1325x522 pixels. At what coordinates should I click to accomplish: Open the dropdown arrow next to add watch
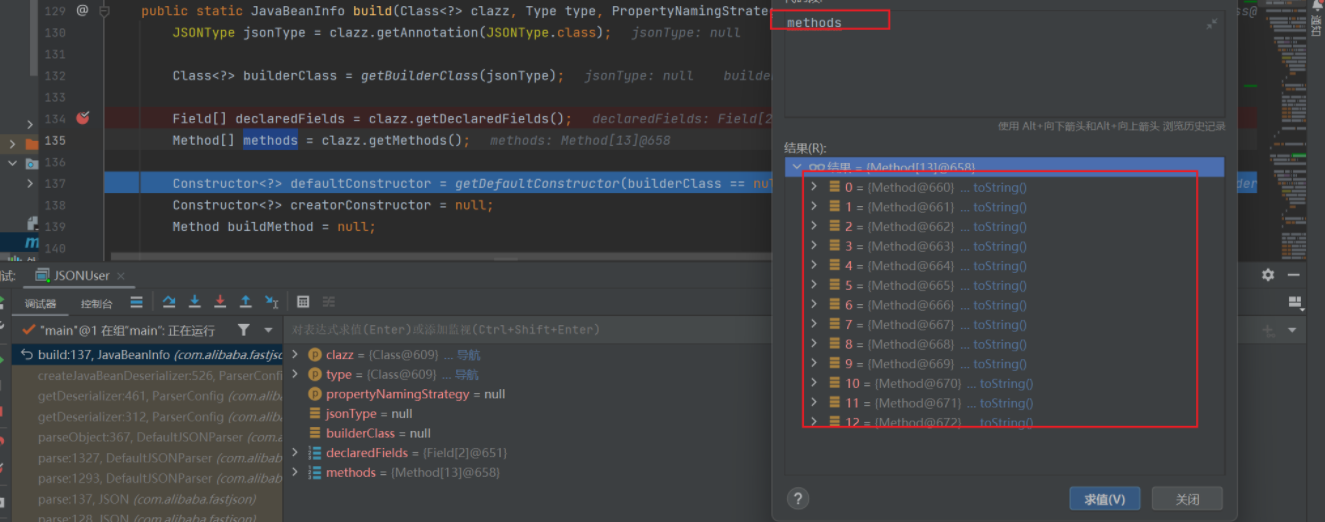coord(1292,330)
